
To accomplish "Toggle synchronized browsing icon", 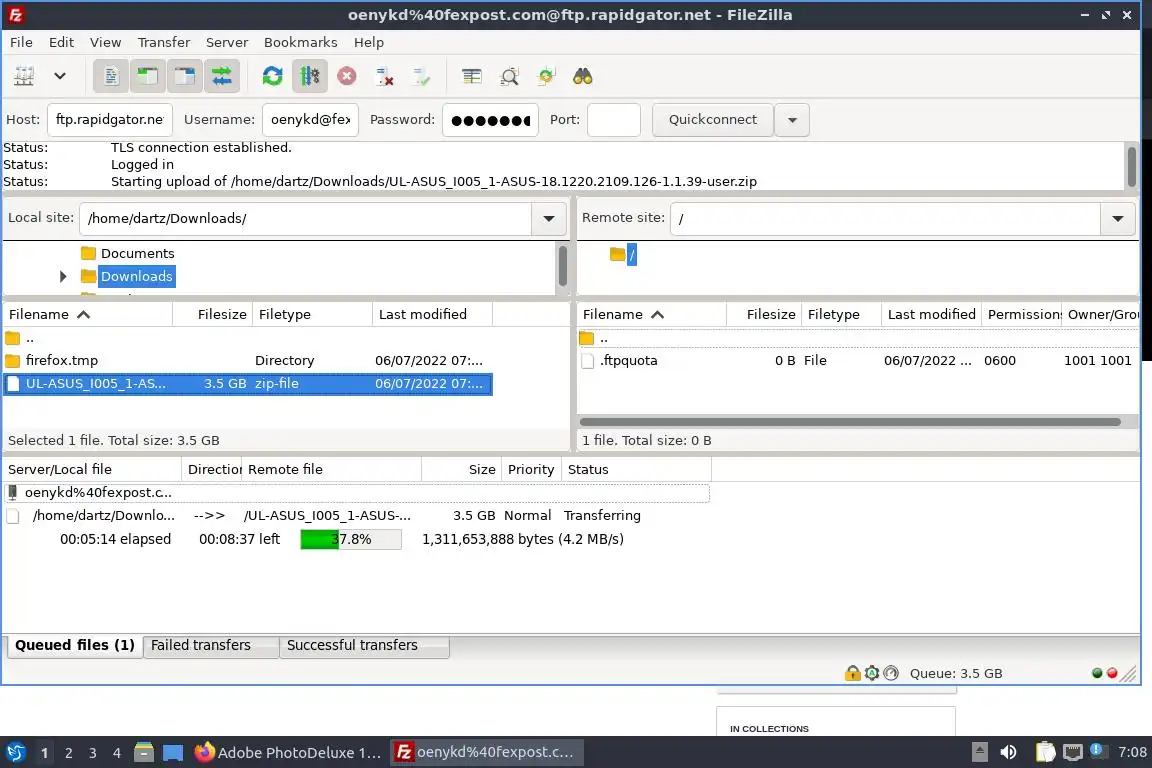I will (546, 76).
